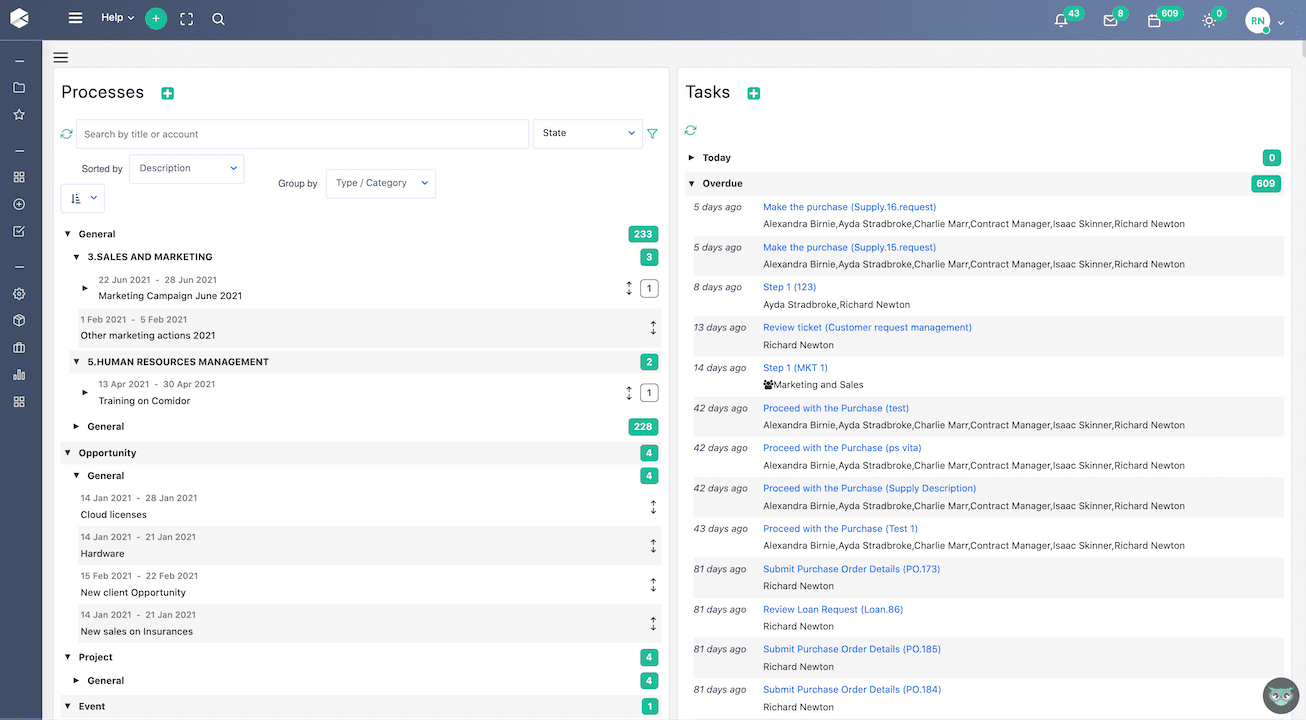Click the search by title or account field
The width and height of the screenshot is (1306, 720).
coord(300,133)
